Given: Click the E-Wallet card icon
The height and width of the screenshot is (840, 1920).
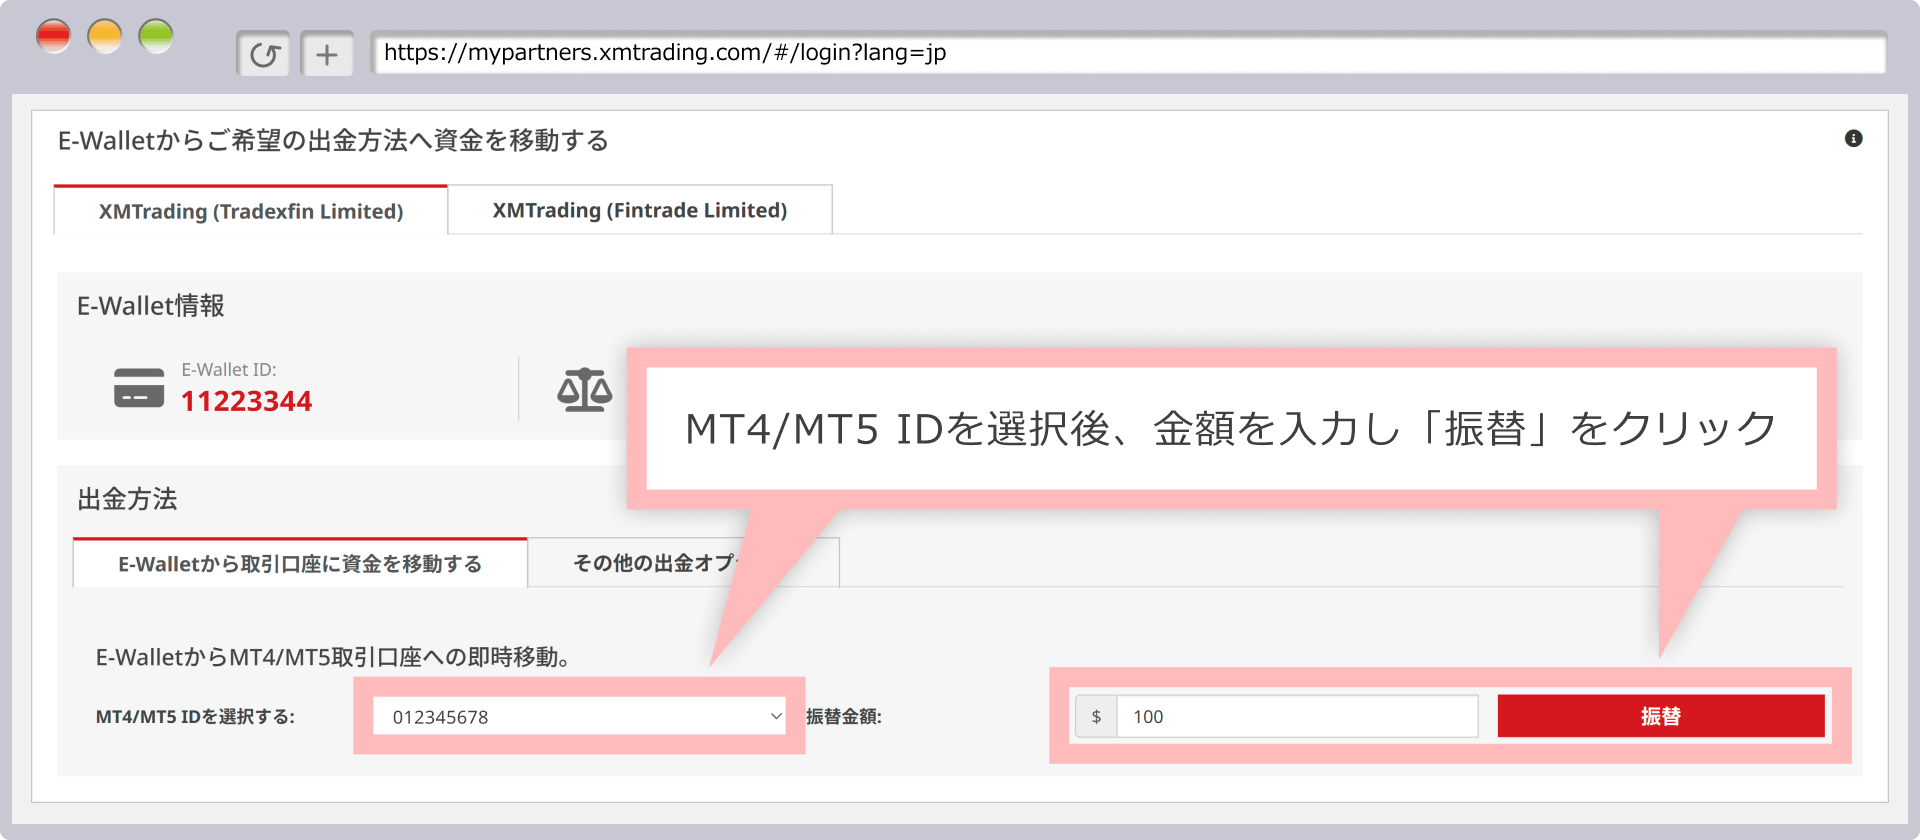Looking at the screenshot, I should pyautogui.click(x=139, y=388).
